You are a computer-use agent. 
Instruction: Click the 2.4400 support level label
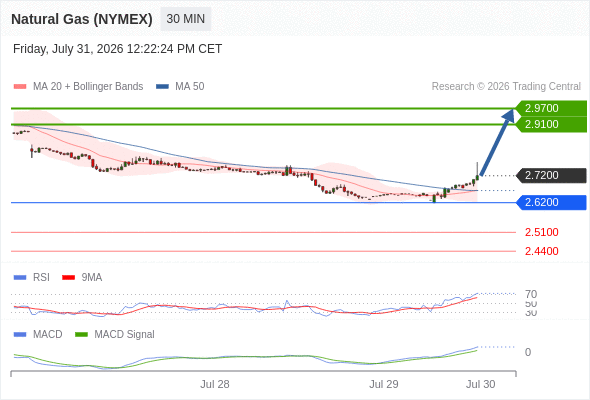click(x=541, y=251)
